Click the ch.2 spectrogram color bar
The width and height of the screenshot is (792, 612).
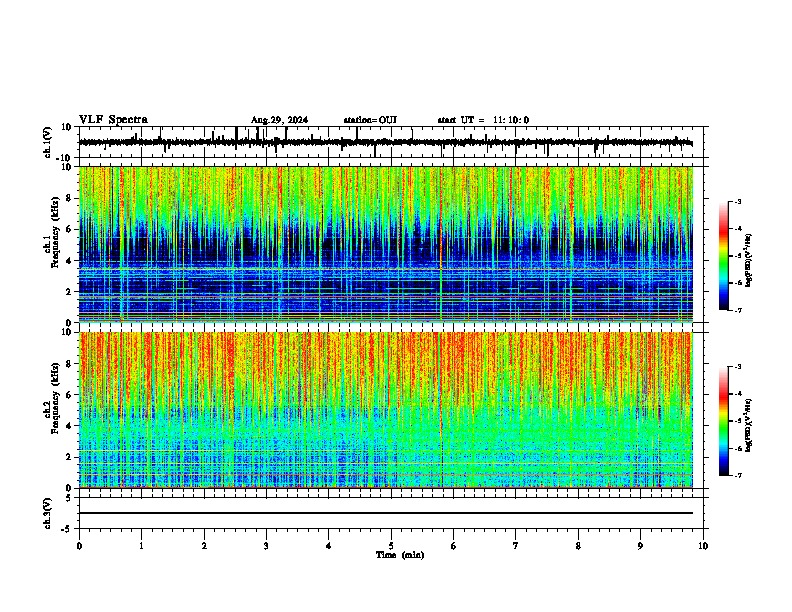click(x=724, y=421)
